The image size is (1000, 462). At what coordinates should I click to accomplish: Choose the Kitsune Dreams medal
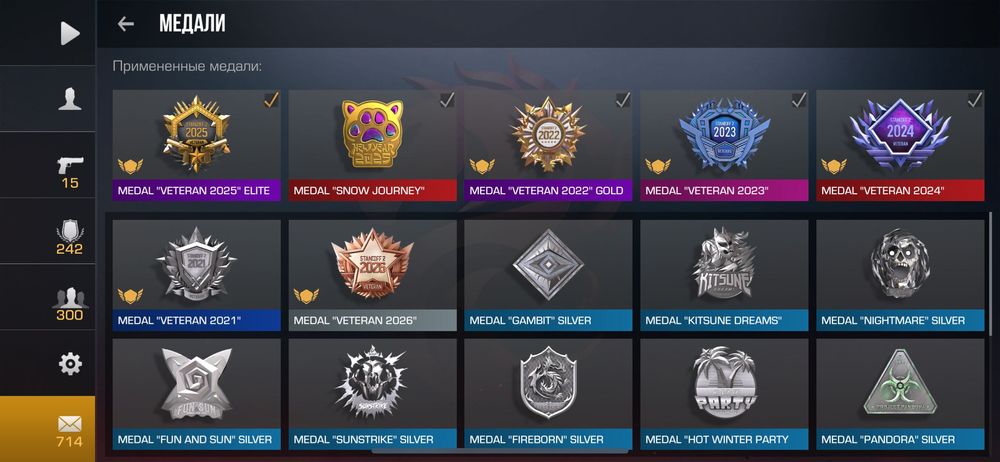point(724,275)
